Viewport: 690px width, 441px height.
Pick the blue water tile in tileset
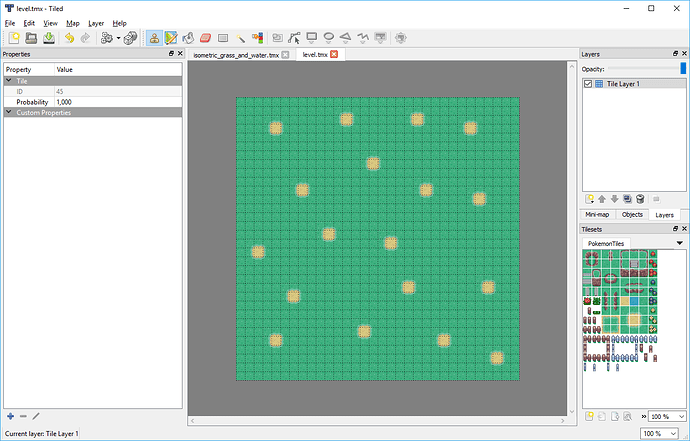tap(634, 301)
